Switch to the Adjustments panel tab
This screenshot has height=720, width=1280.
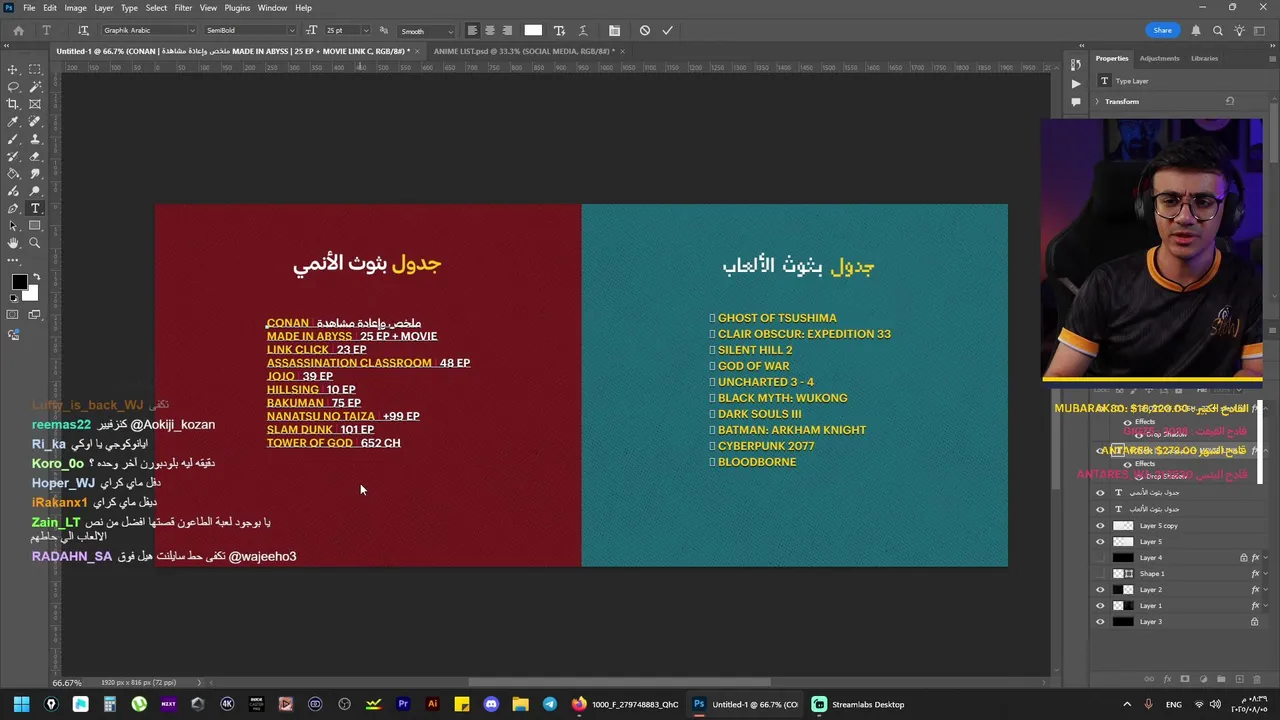click(1159, 58)
